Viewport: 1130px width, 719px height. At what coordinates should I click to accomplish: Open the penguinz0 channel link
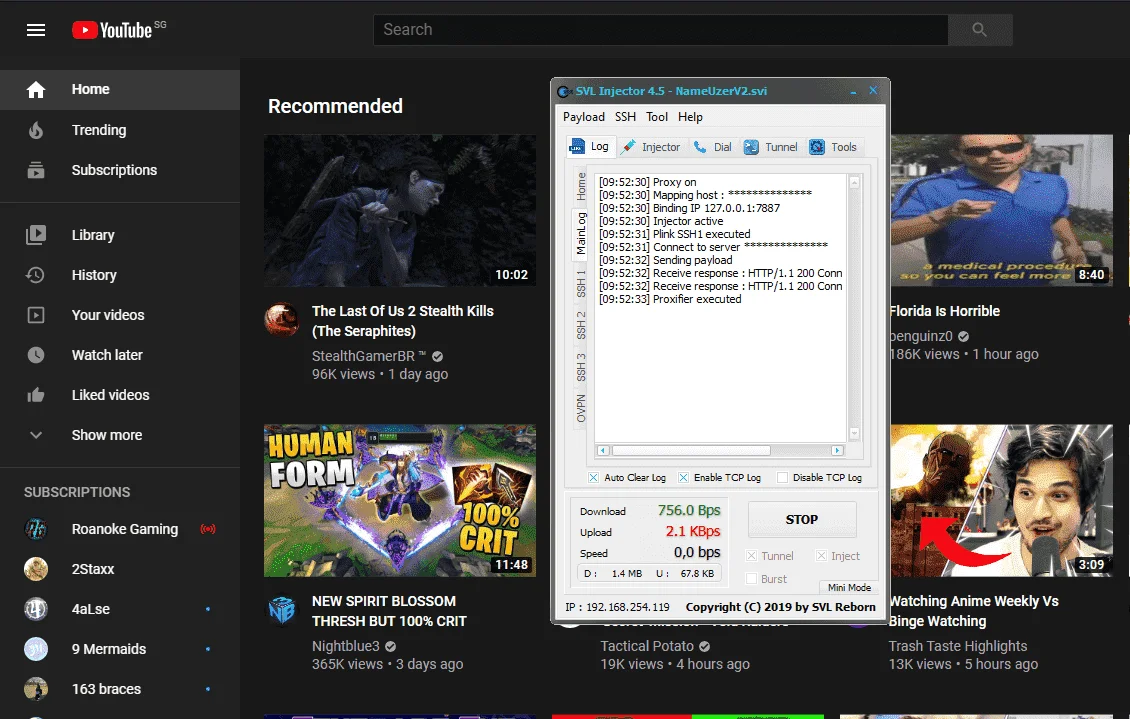tap(921, 336)
